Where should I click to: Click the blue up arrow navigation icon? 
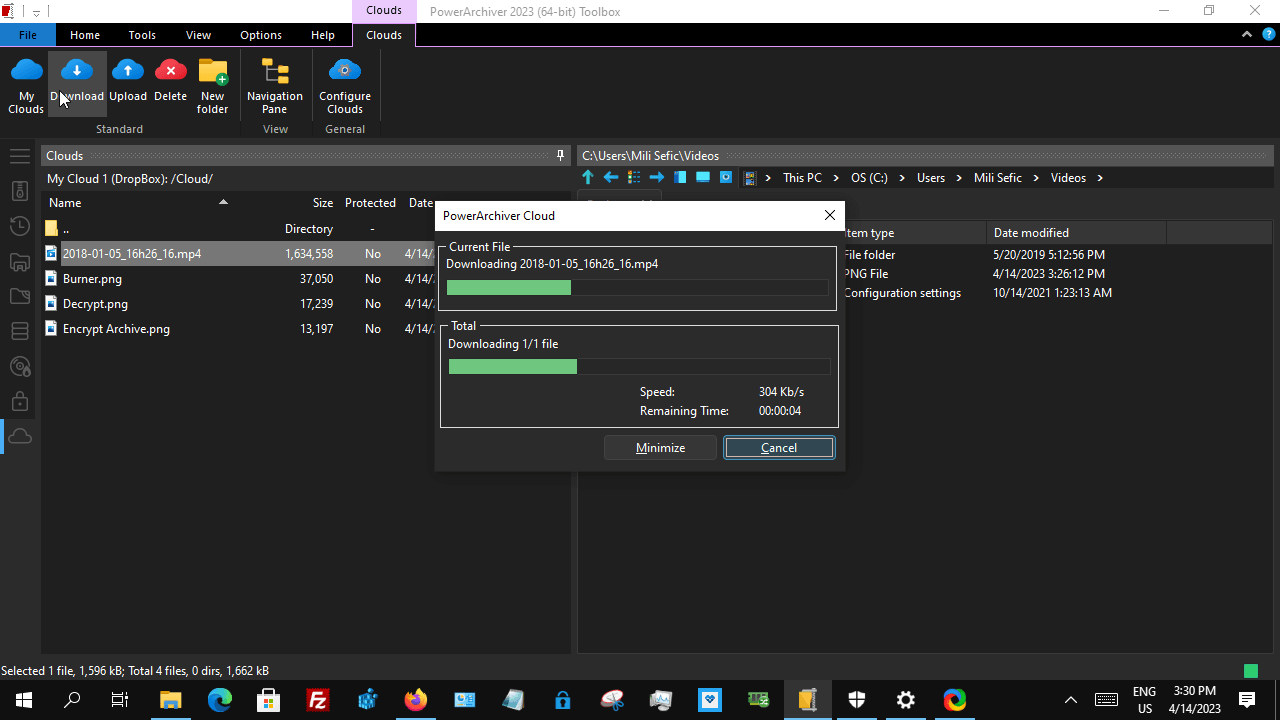point(588,177)
